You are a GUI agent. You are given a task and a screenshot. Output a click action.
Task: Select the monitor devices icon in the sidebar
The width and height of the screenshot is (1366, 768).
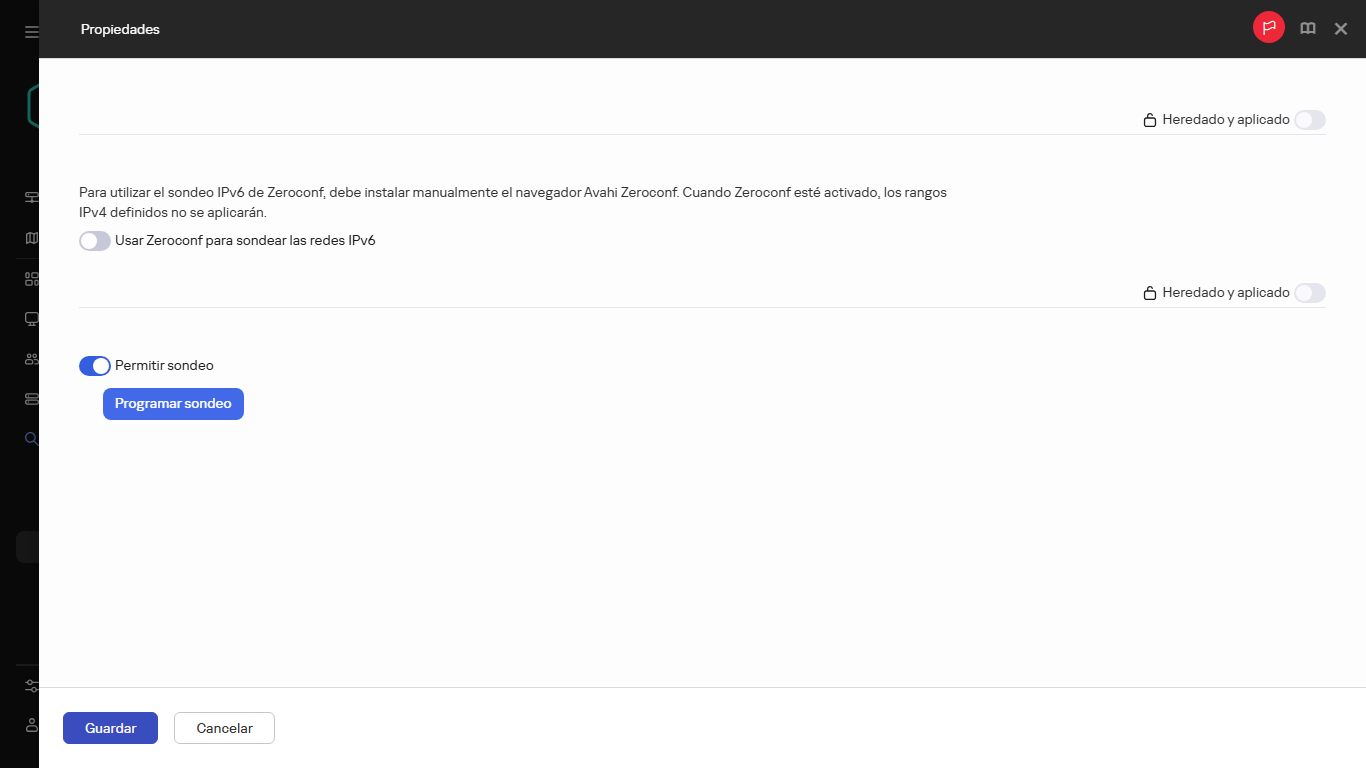click(31, 319)
